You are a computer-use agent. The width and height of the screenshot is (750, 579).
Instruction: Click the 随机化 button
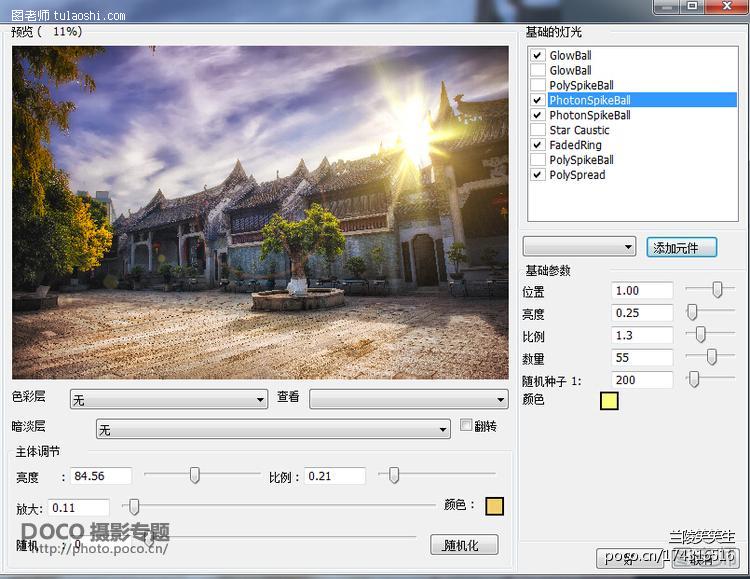coord(463,545)
